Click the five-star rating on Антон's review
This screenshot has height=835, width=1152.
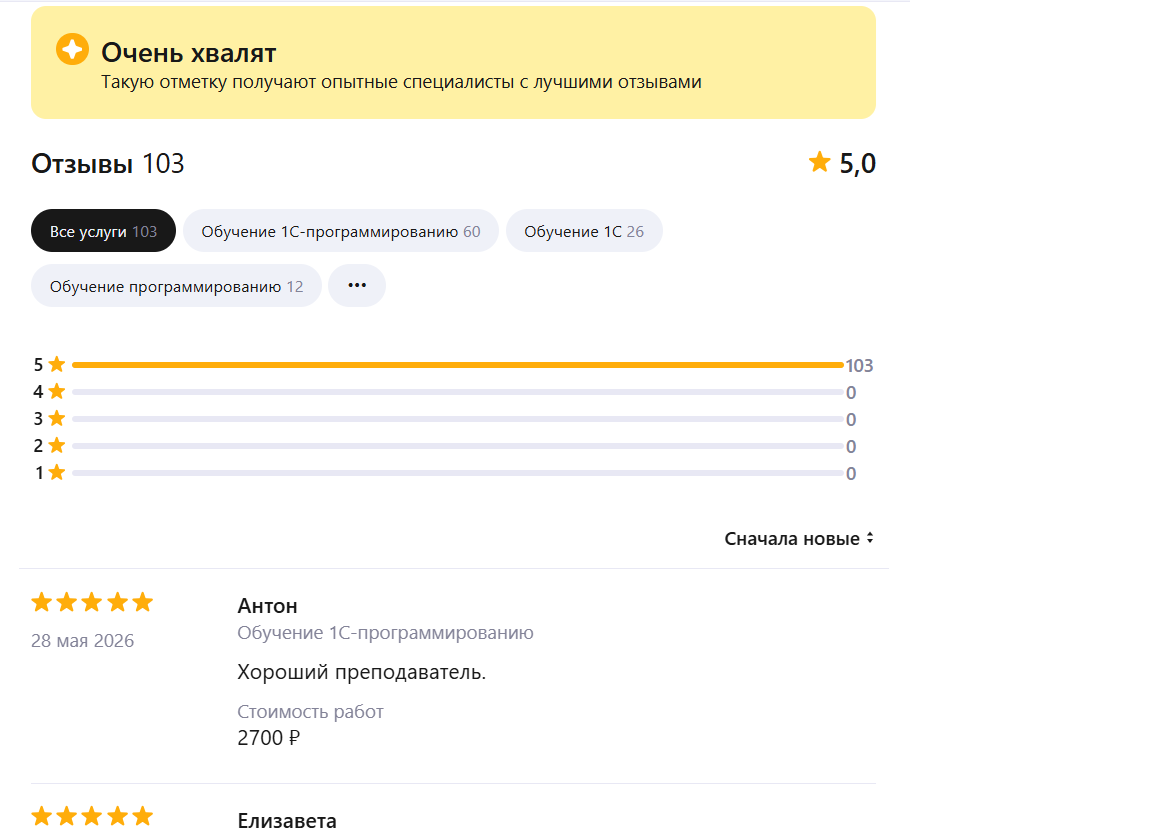92,603
